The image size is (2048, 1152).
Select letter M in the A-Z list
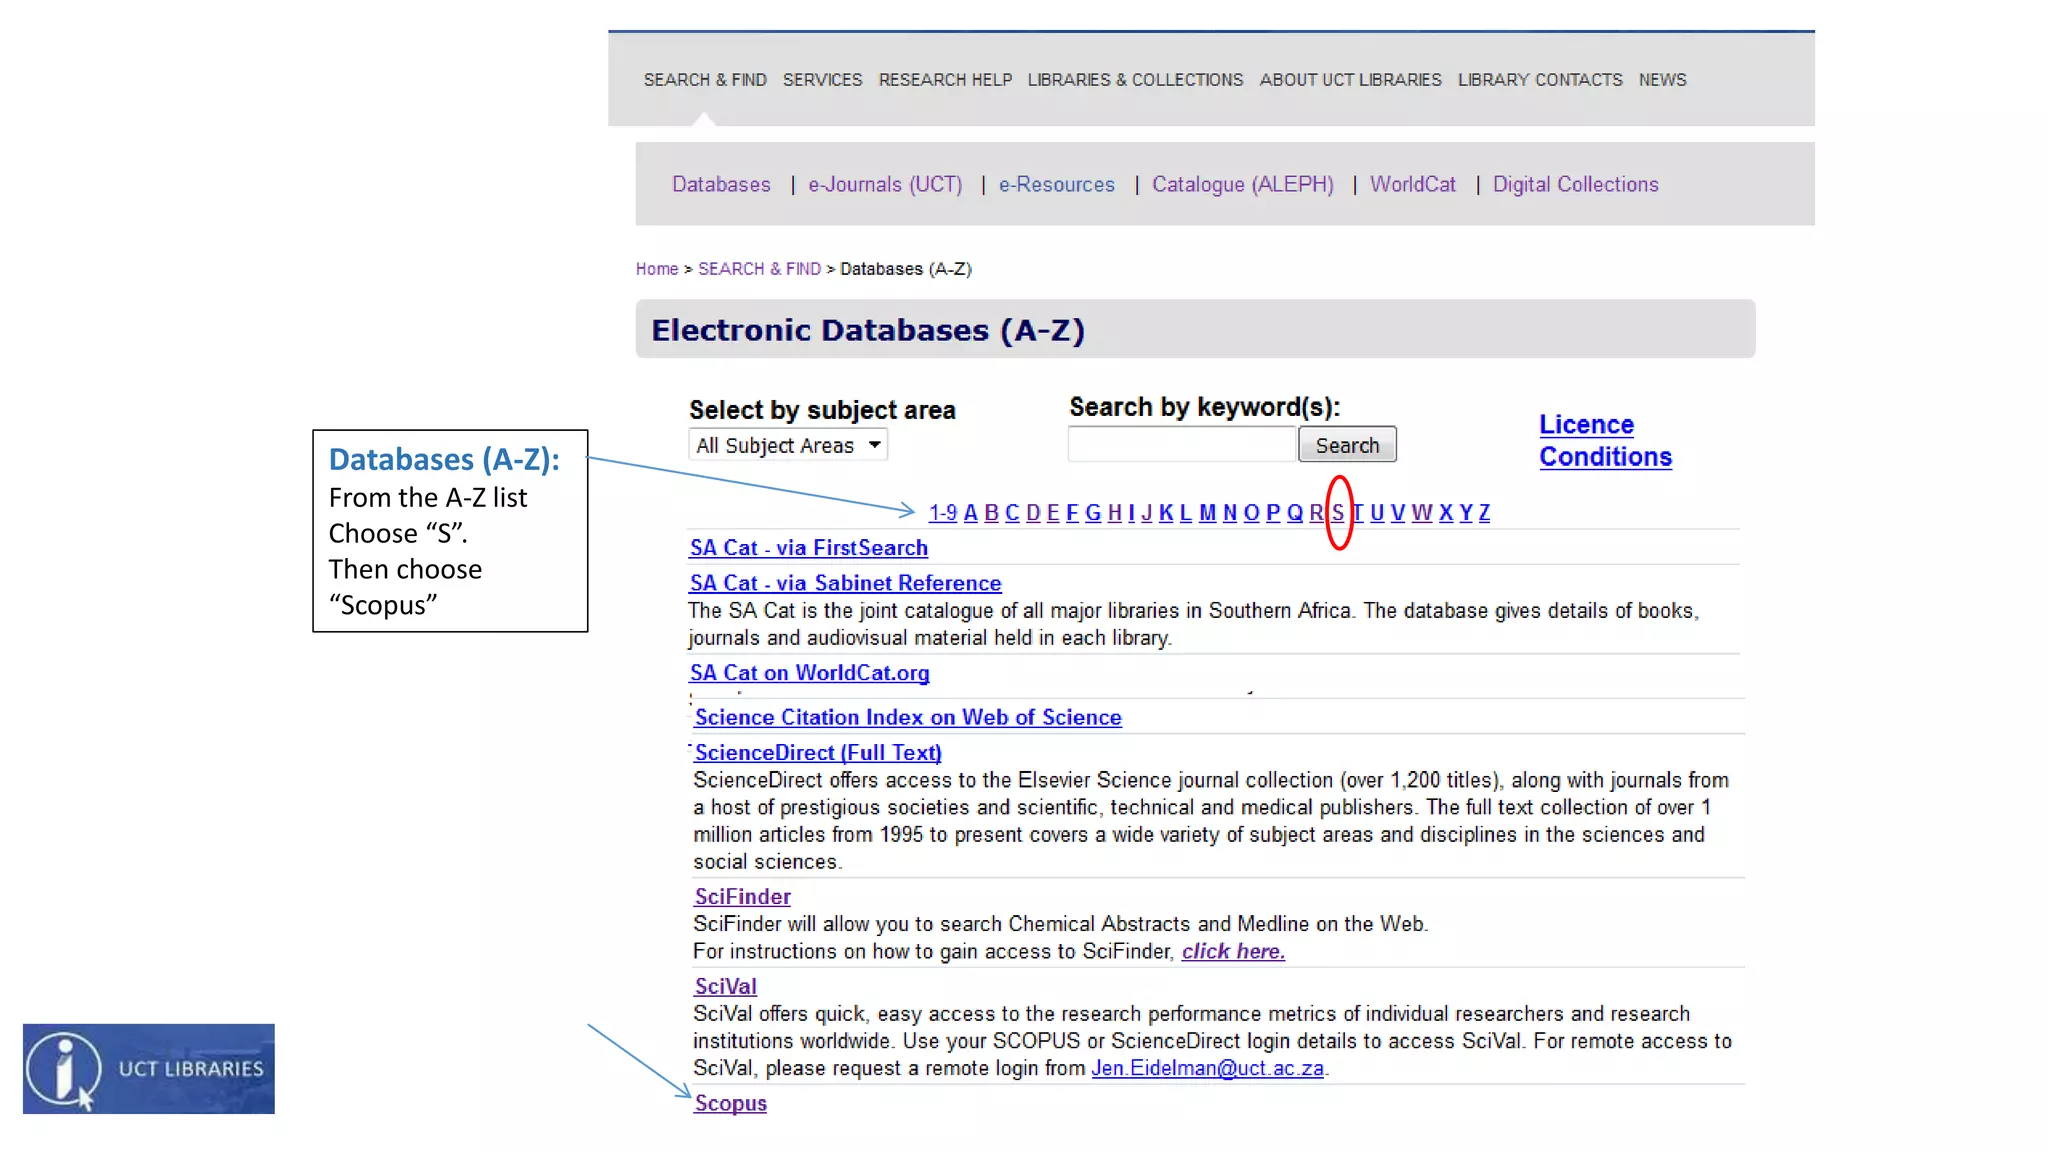coord(1208,512)
